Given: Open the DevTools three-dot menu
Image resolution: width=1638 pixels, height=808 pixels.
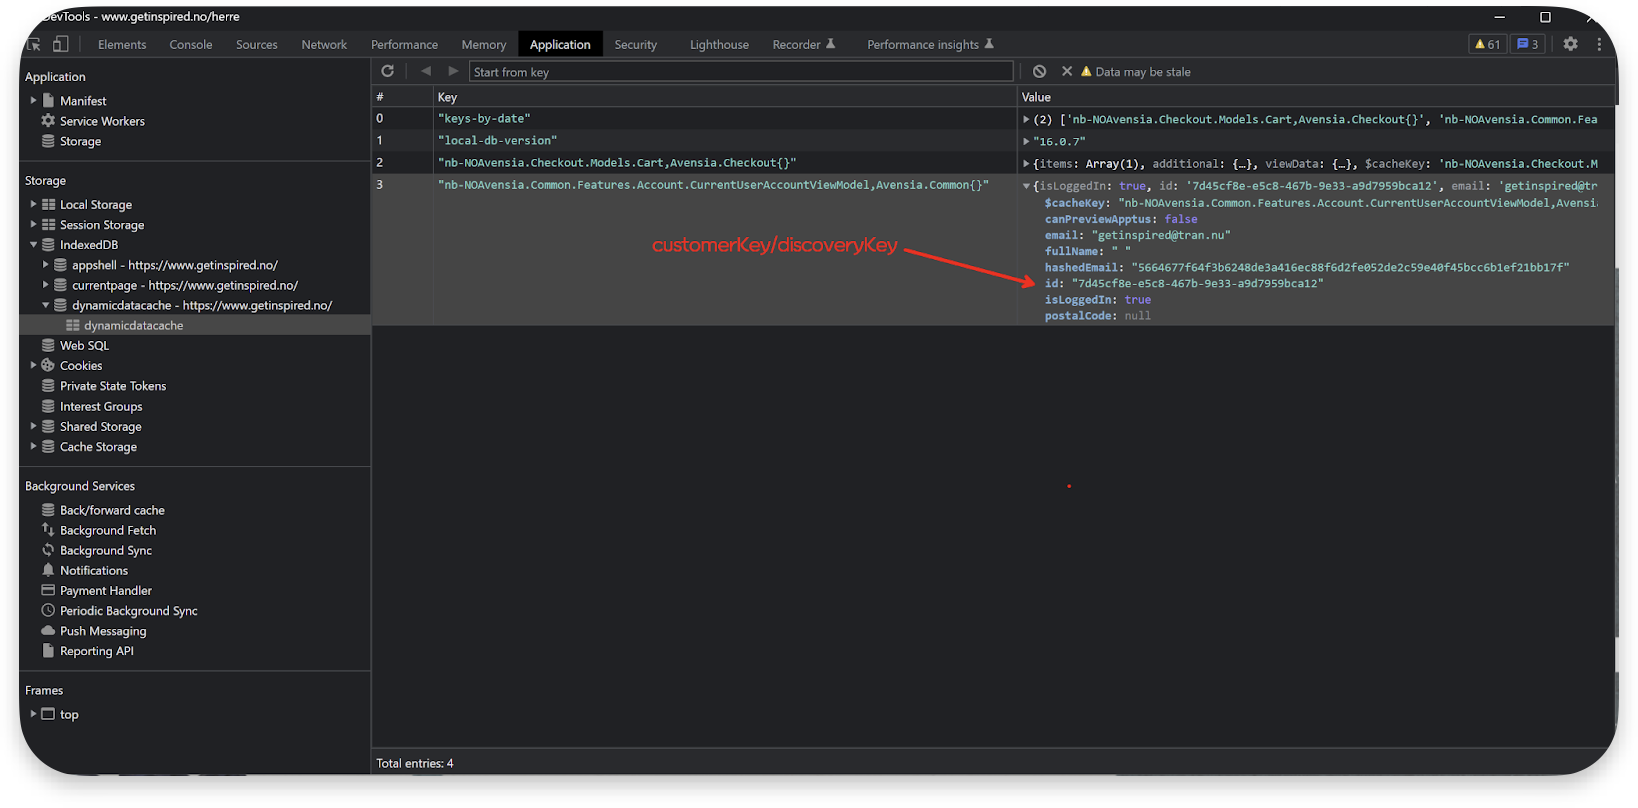Looking at the screenshot, I should tap(1599, 44).
